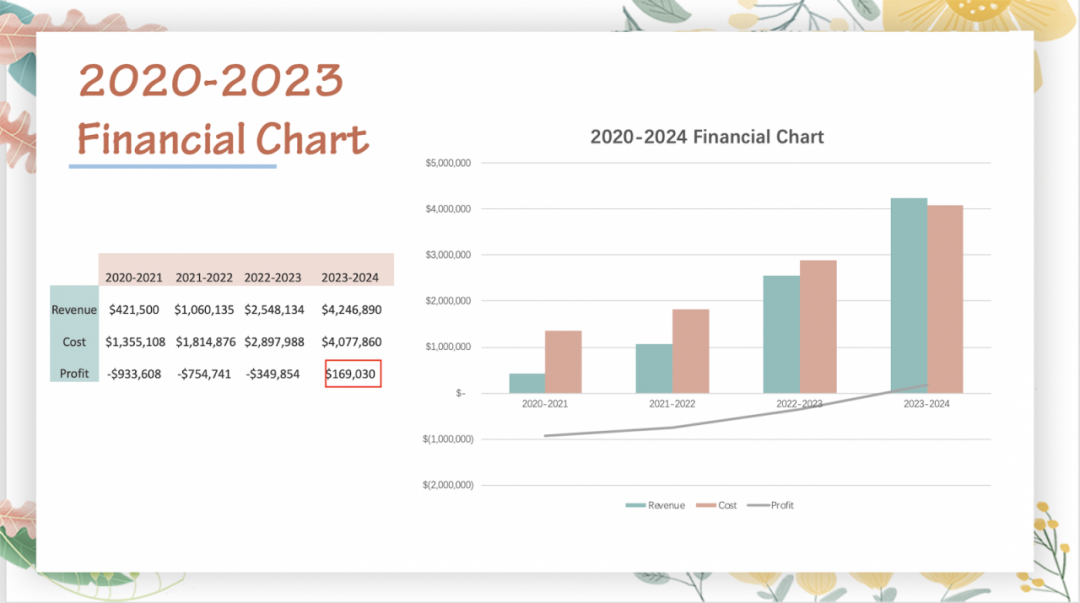
Task: Click the 2021-2022 category axis label
Action: [671, 404]
